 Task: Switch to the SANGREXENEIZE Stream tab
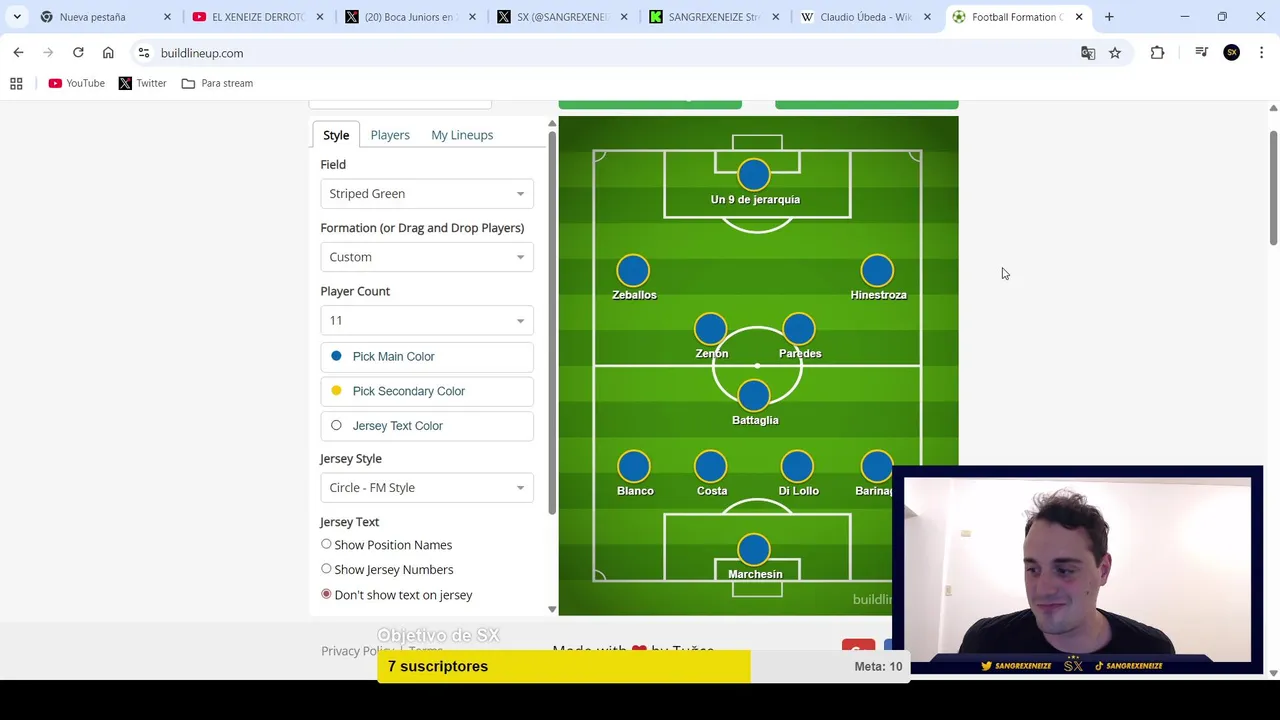click(714, 17)
